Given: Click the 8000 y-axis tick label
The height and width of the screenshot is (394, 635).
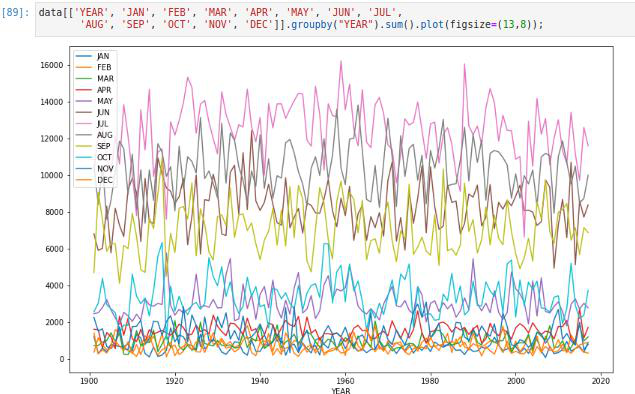Looking at the screenshot, I should click(54, 212).
